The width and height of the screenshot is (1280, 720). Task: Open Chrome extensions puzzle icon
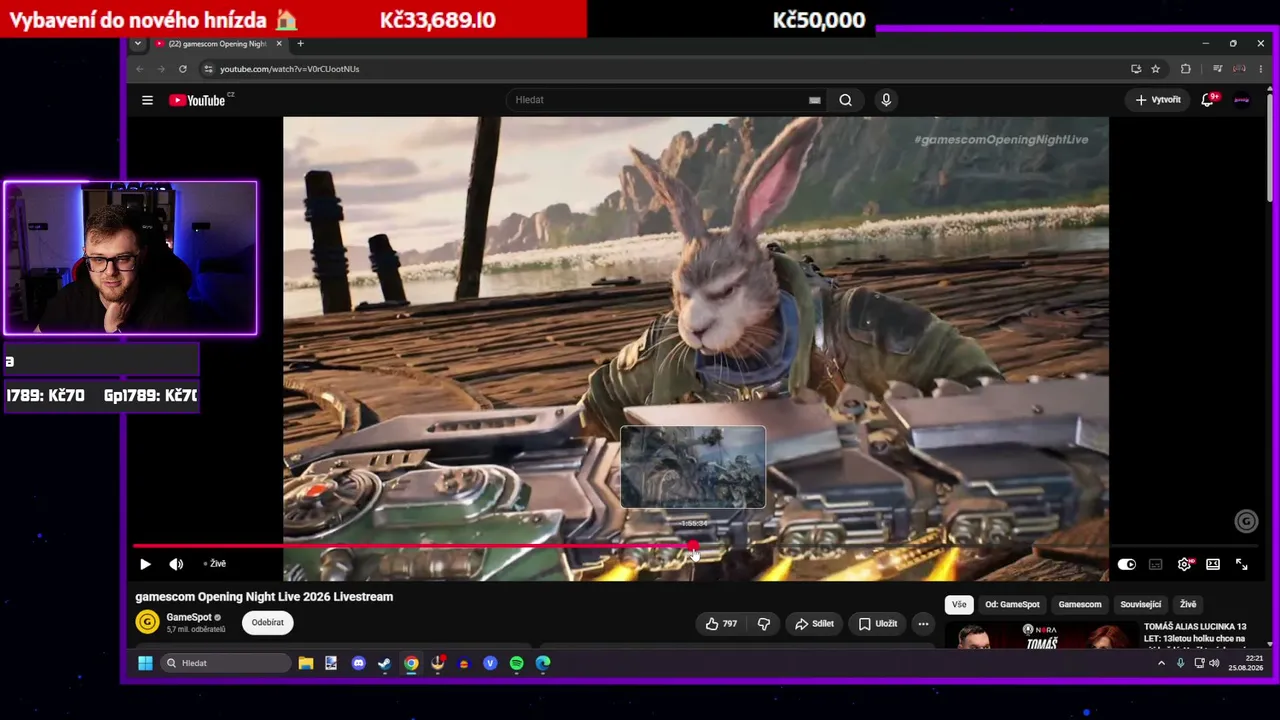[1186, 69]
